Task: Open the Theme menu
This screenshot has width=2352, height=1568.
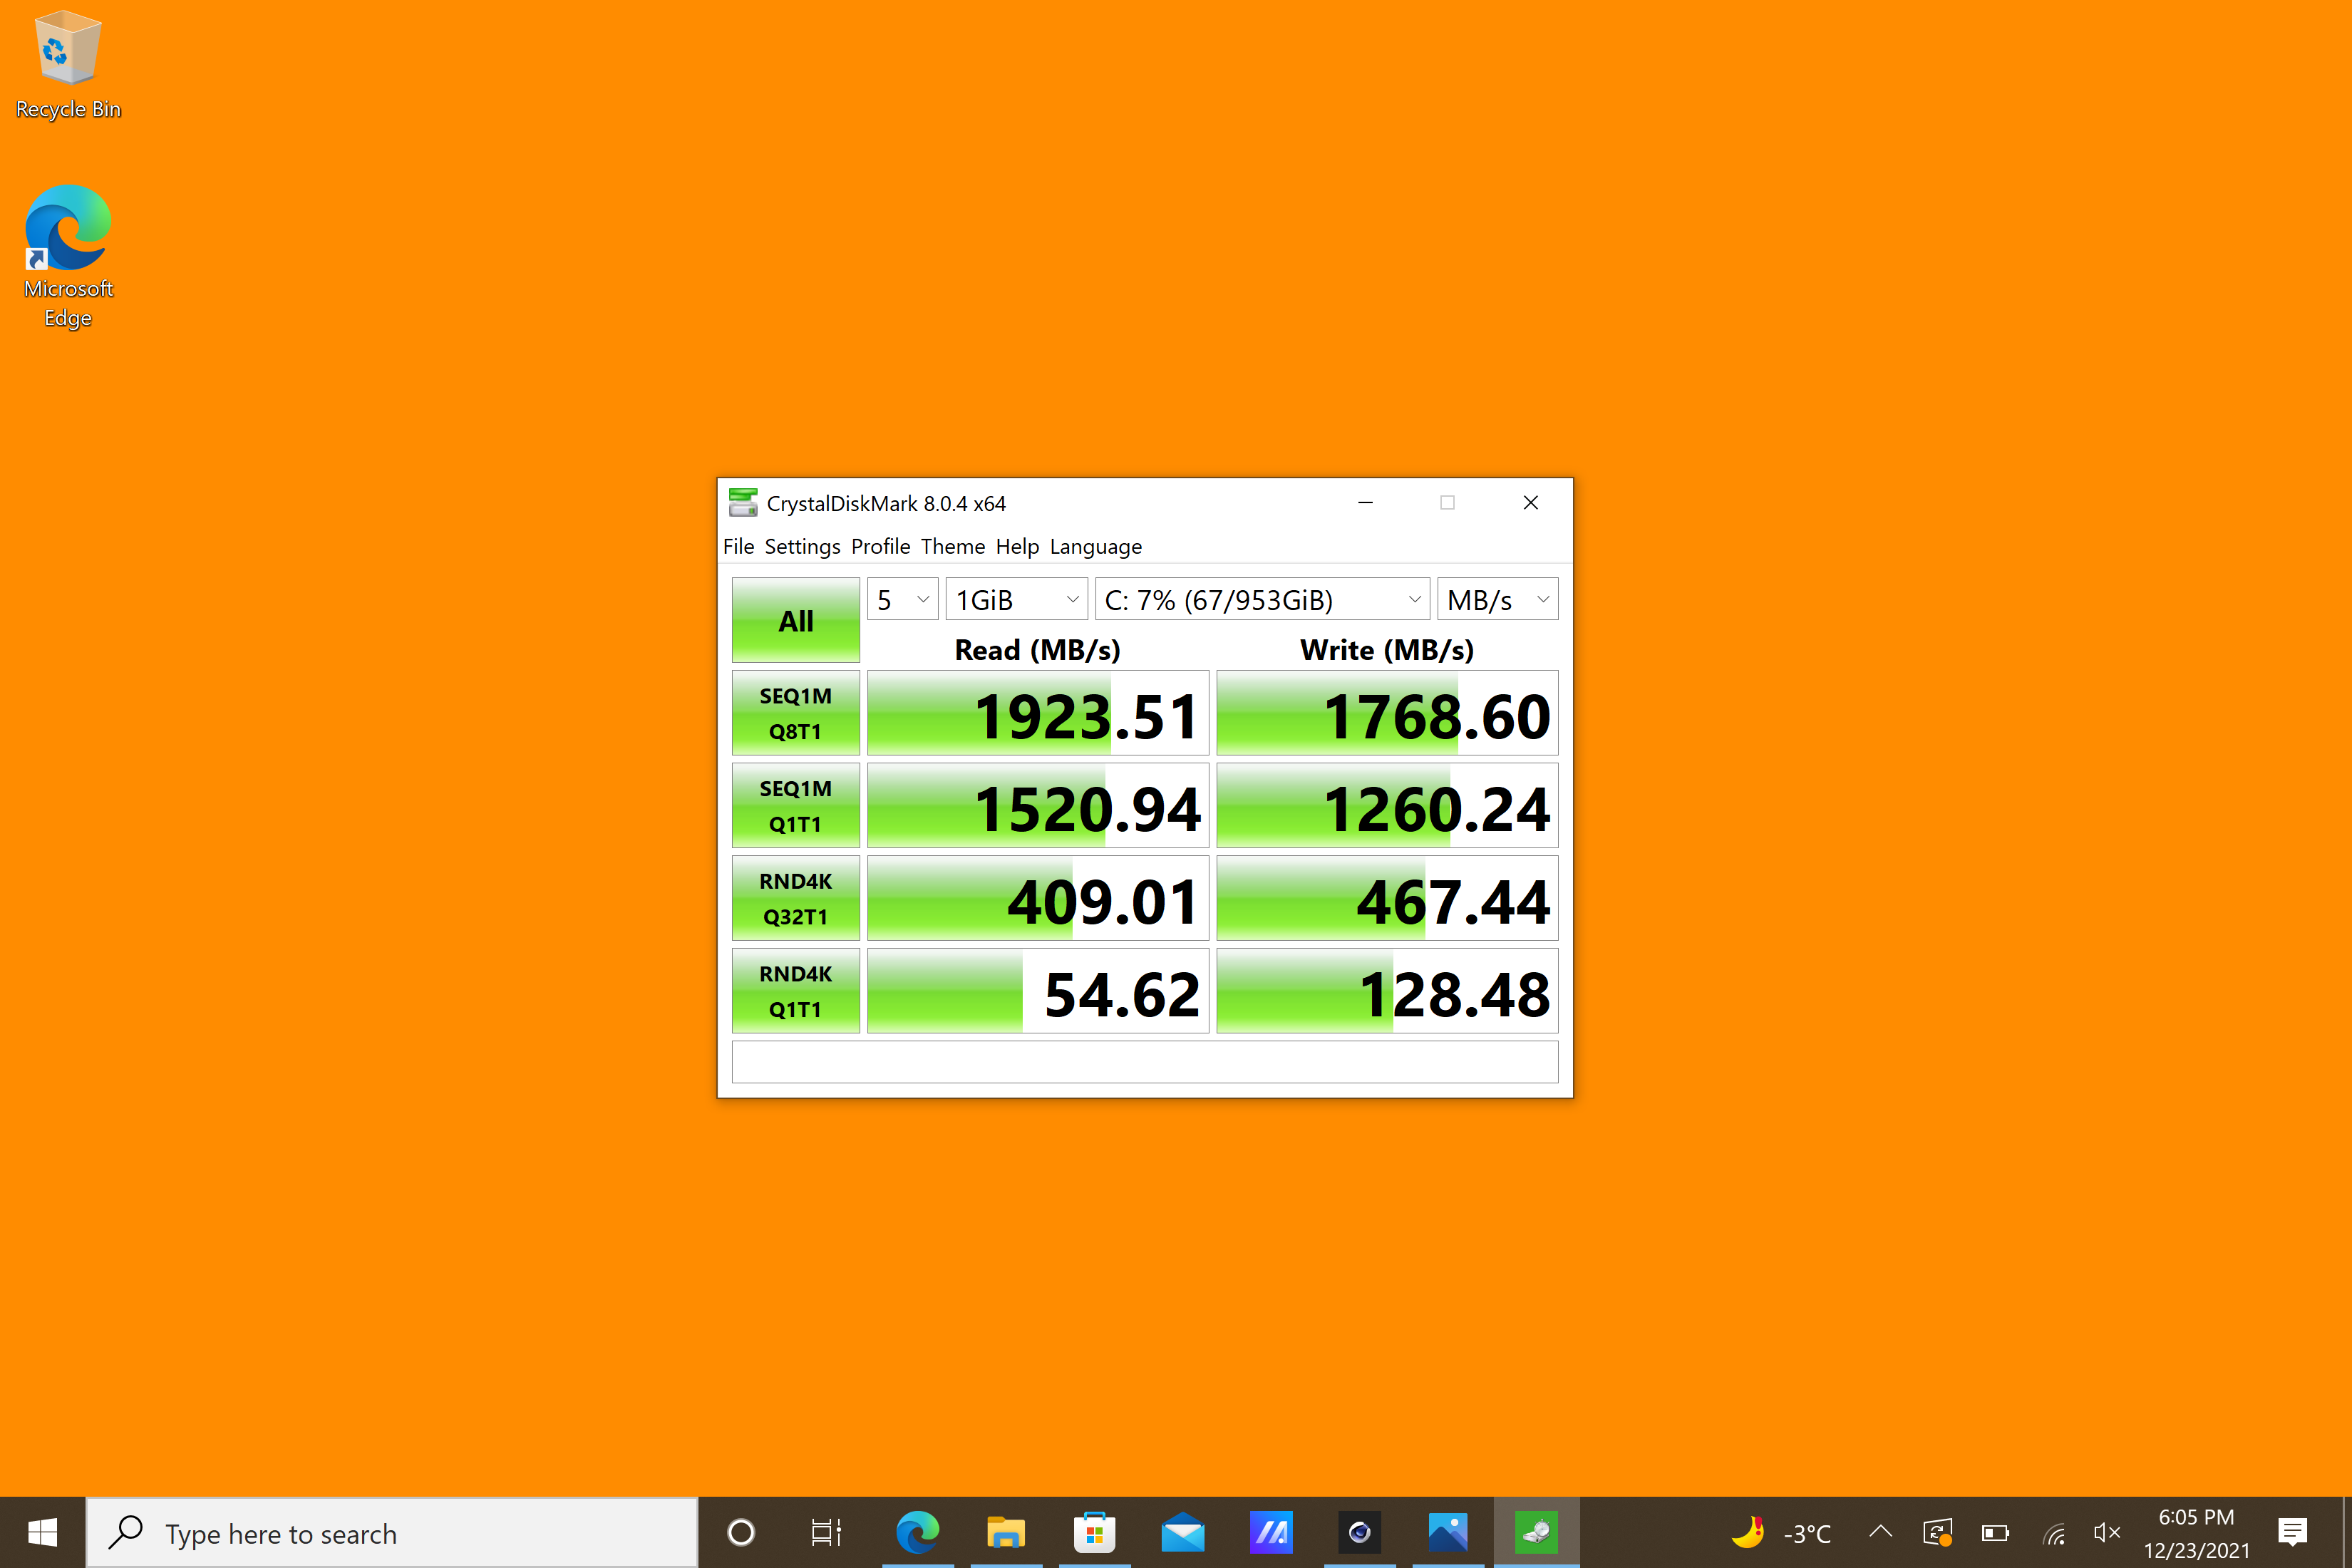Action: click(952, 547)
